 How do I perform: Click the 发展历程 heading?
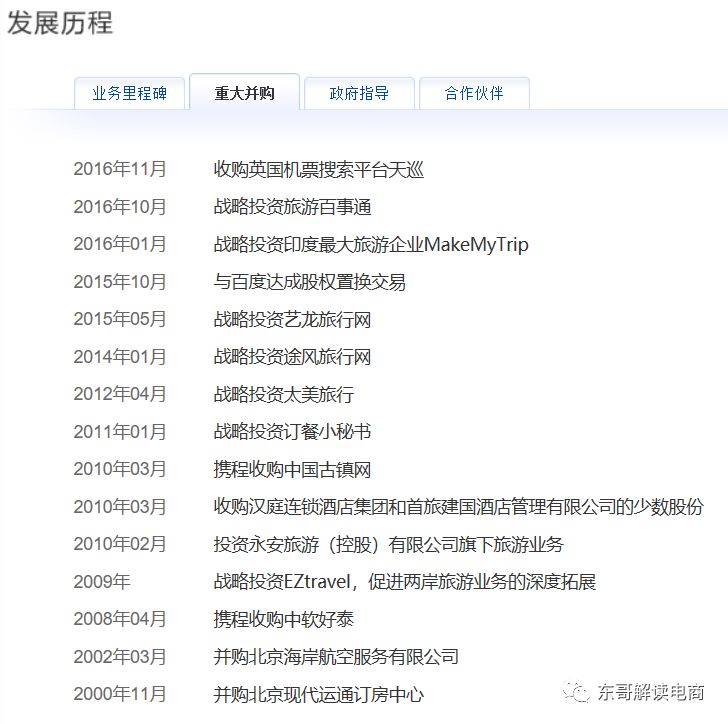[x=60, y=23]
